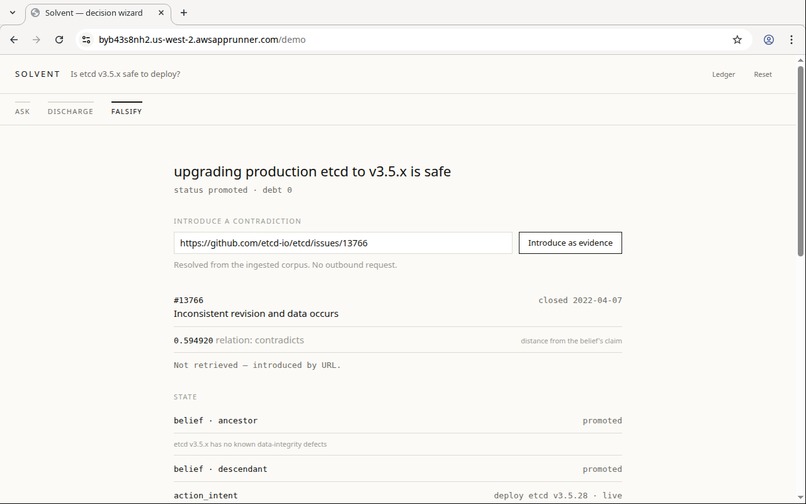Viewport: 806px width, 504px height.
Task: Click the browser forward arrow
Action: coord(36,40)
